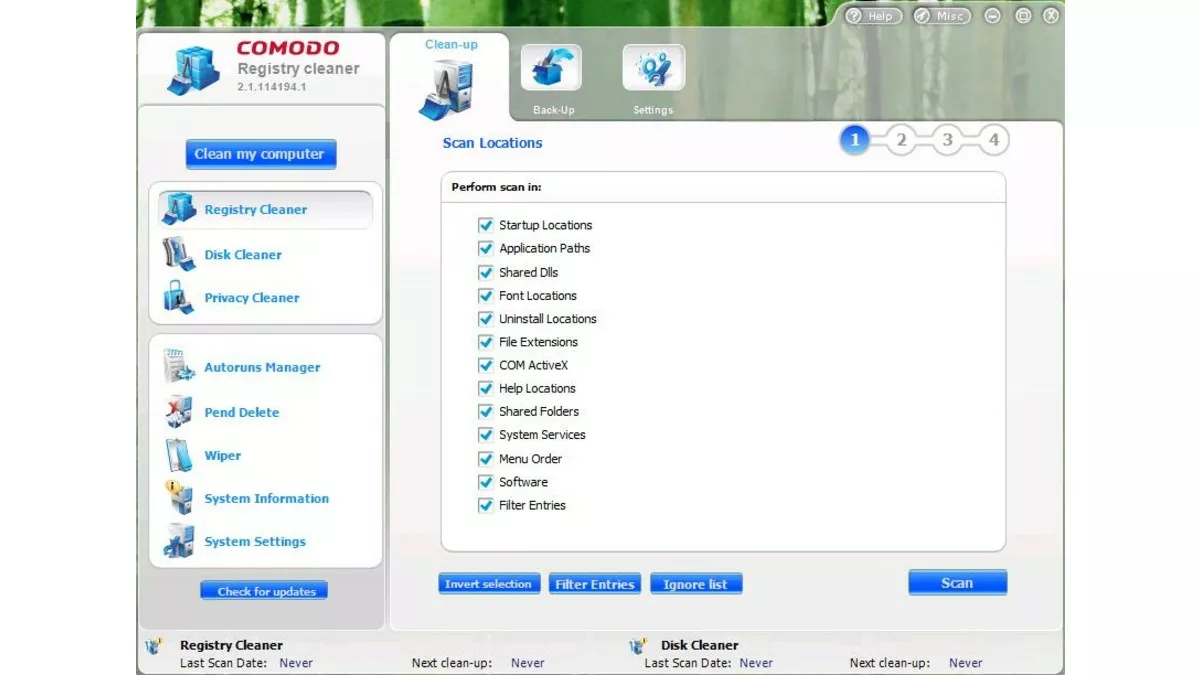Start the scan with the Scan button
The height and width of the screenshot is (675, 1200).
956,582
